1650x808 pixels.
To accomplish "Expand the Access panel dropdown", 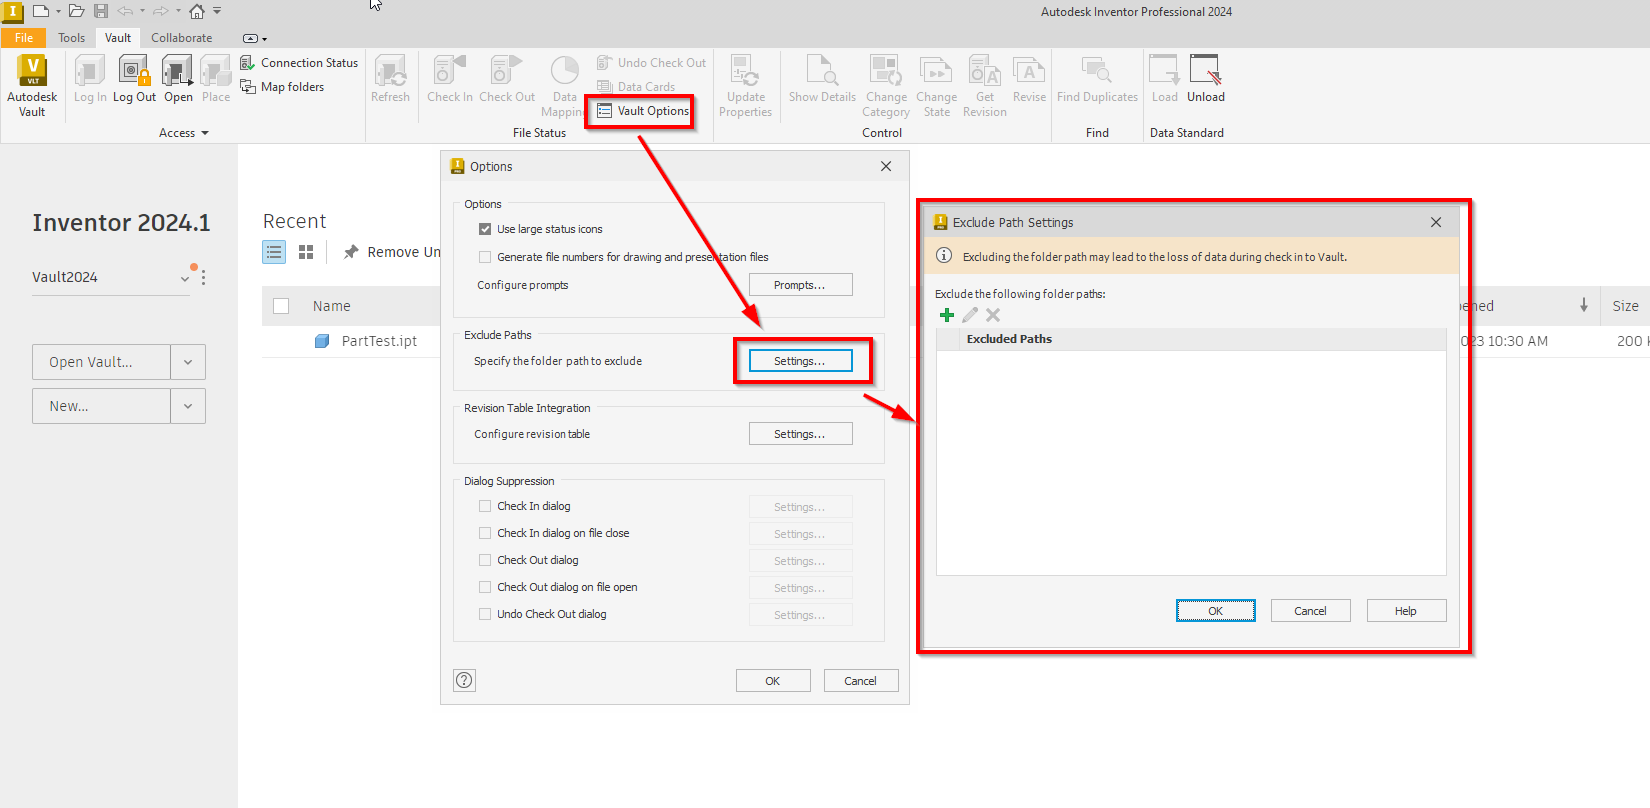I will (205, 133).
